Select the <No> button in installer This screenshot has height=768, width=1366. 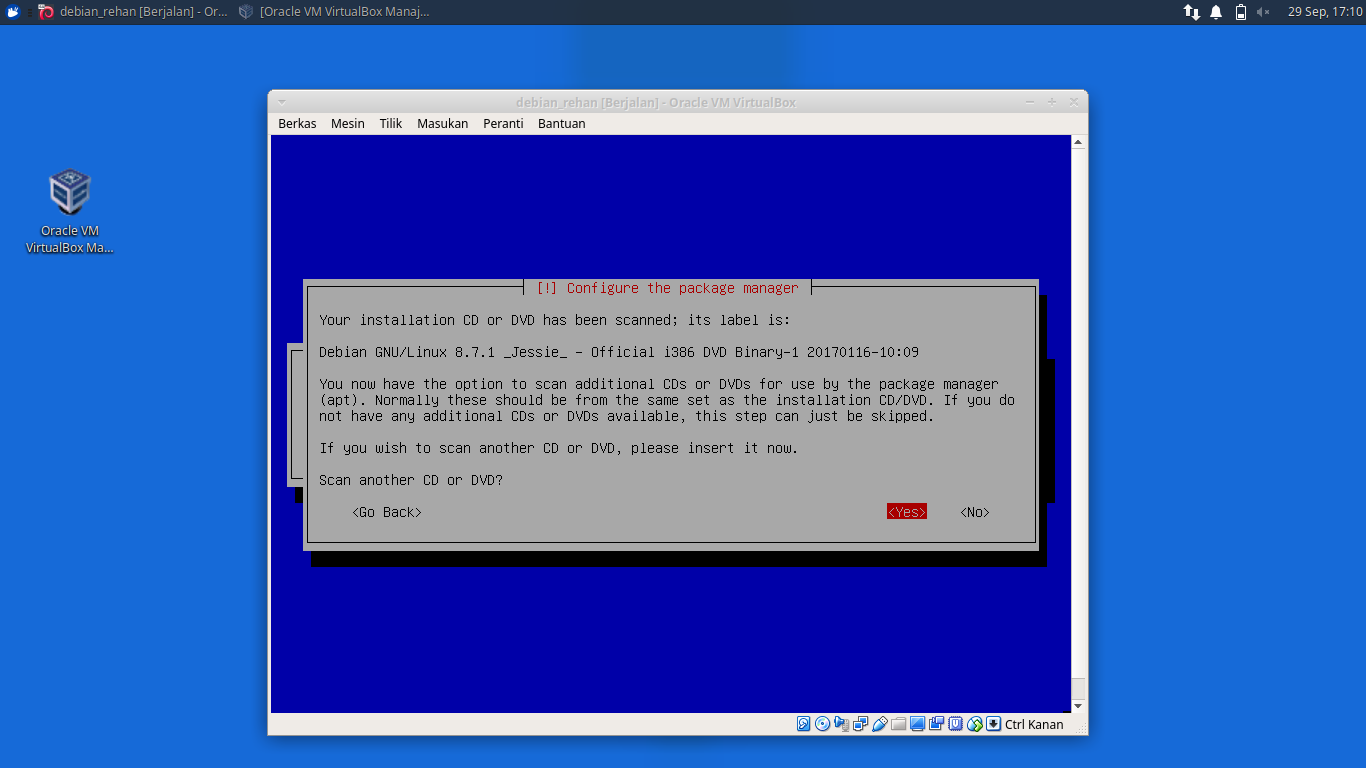click(975, 512)
